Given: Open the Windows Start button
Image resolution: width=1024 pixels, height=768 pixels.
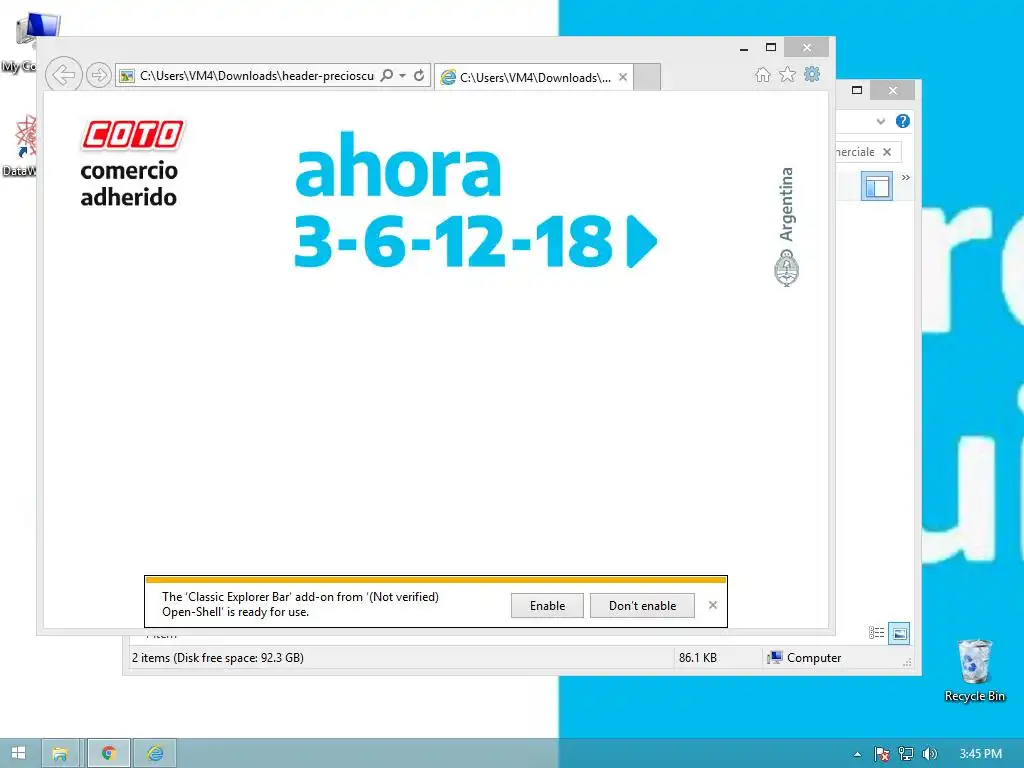Looking at the screenshot, I should tap(18, 753).
